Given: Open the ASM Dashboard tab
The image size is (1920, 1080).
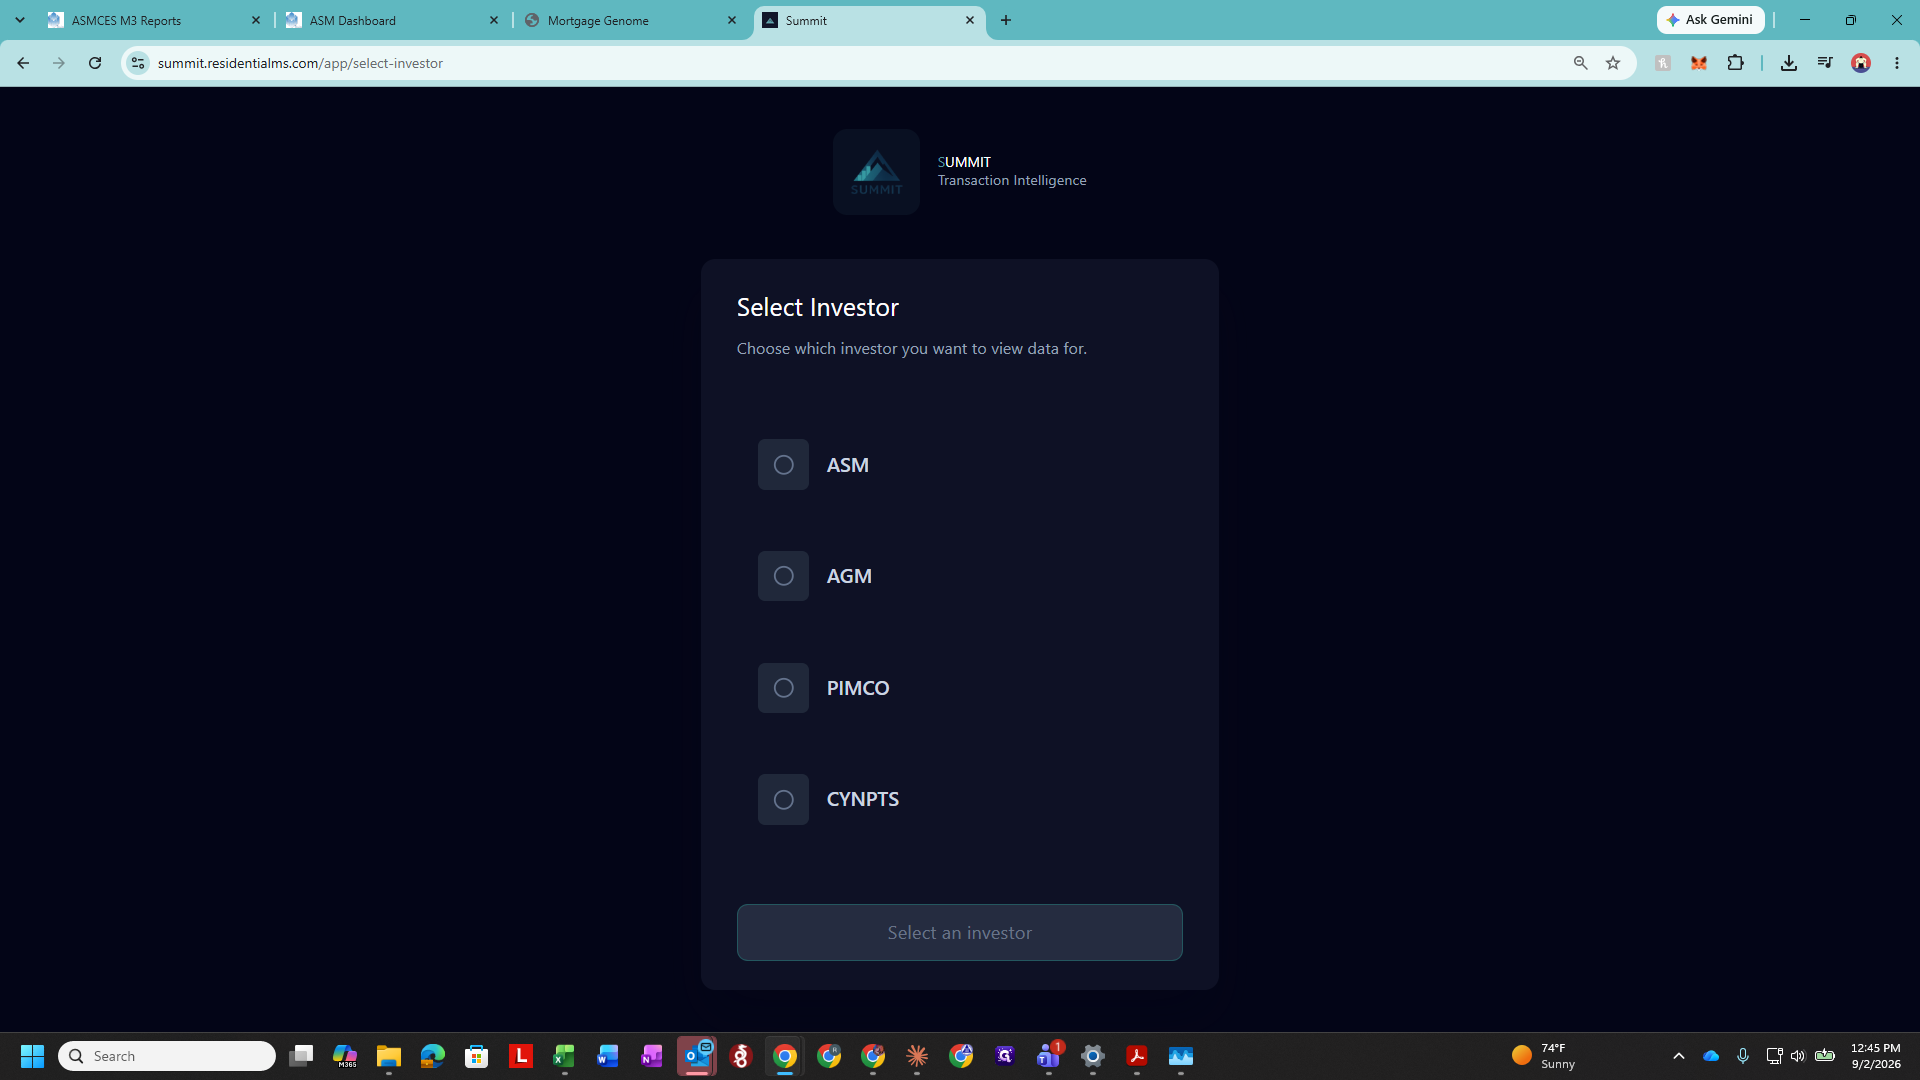Looking at the screenshot, I should [392, 20].
